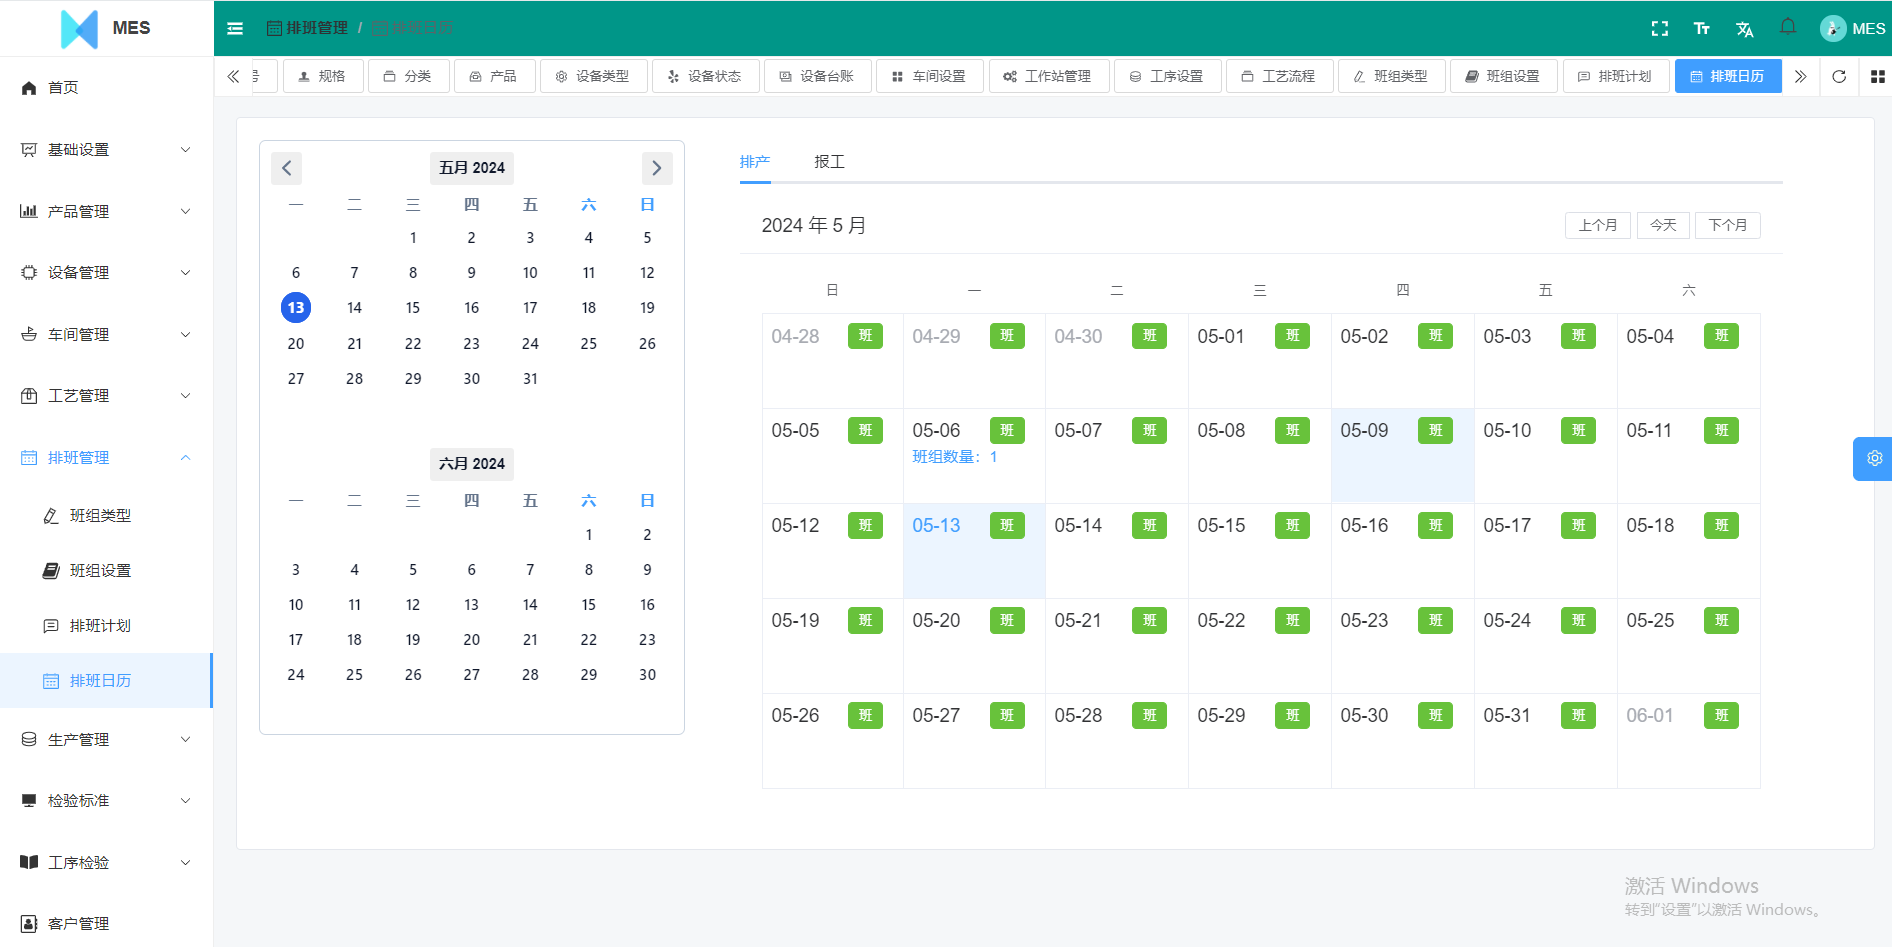Open 排班计划 submenu item in sidebar

[x=107, y=626]
